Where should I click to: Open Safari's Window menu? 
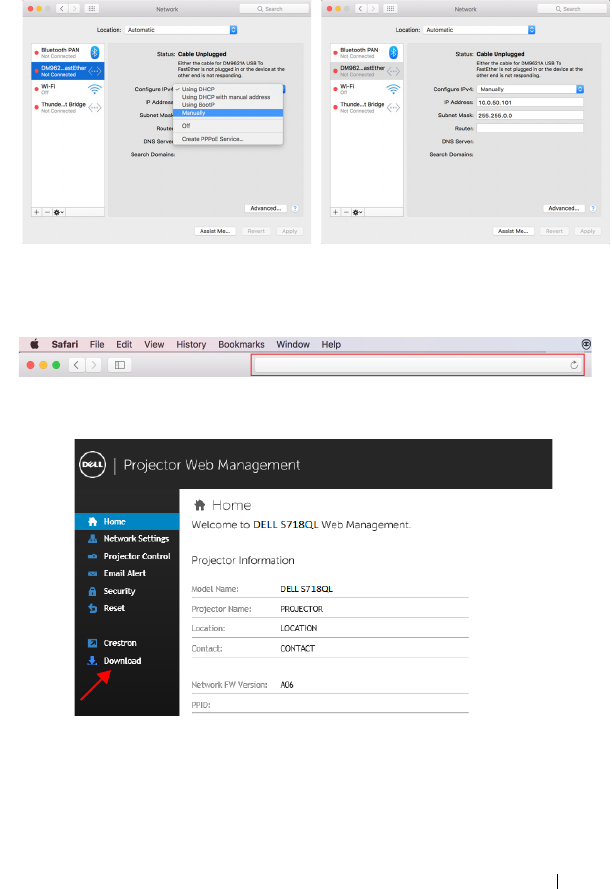pyautogui.click(x=293, y=344)
